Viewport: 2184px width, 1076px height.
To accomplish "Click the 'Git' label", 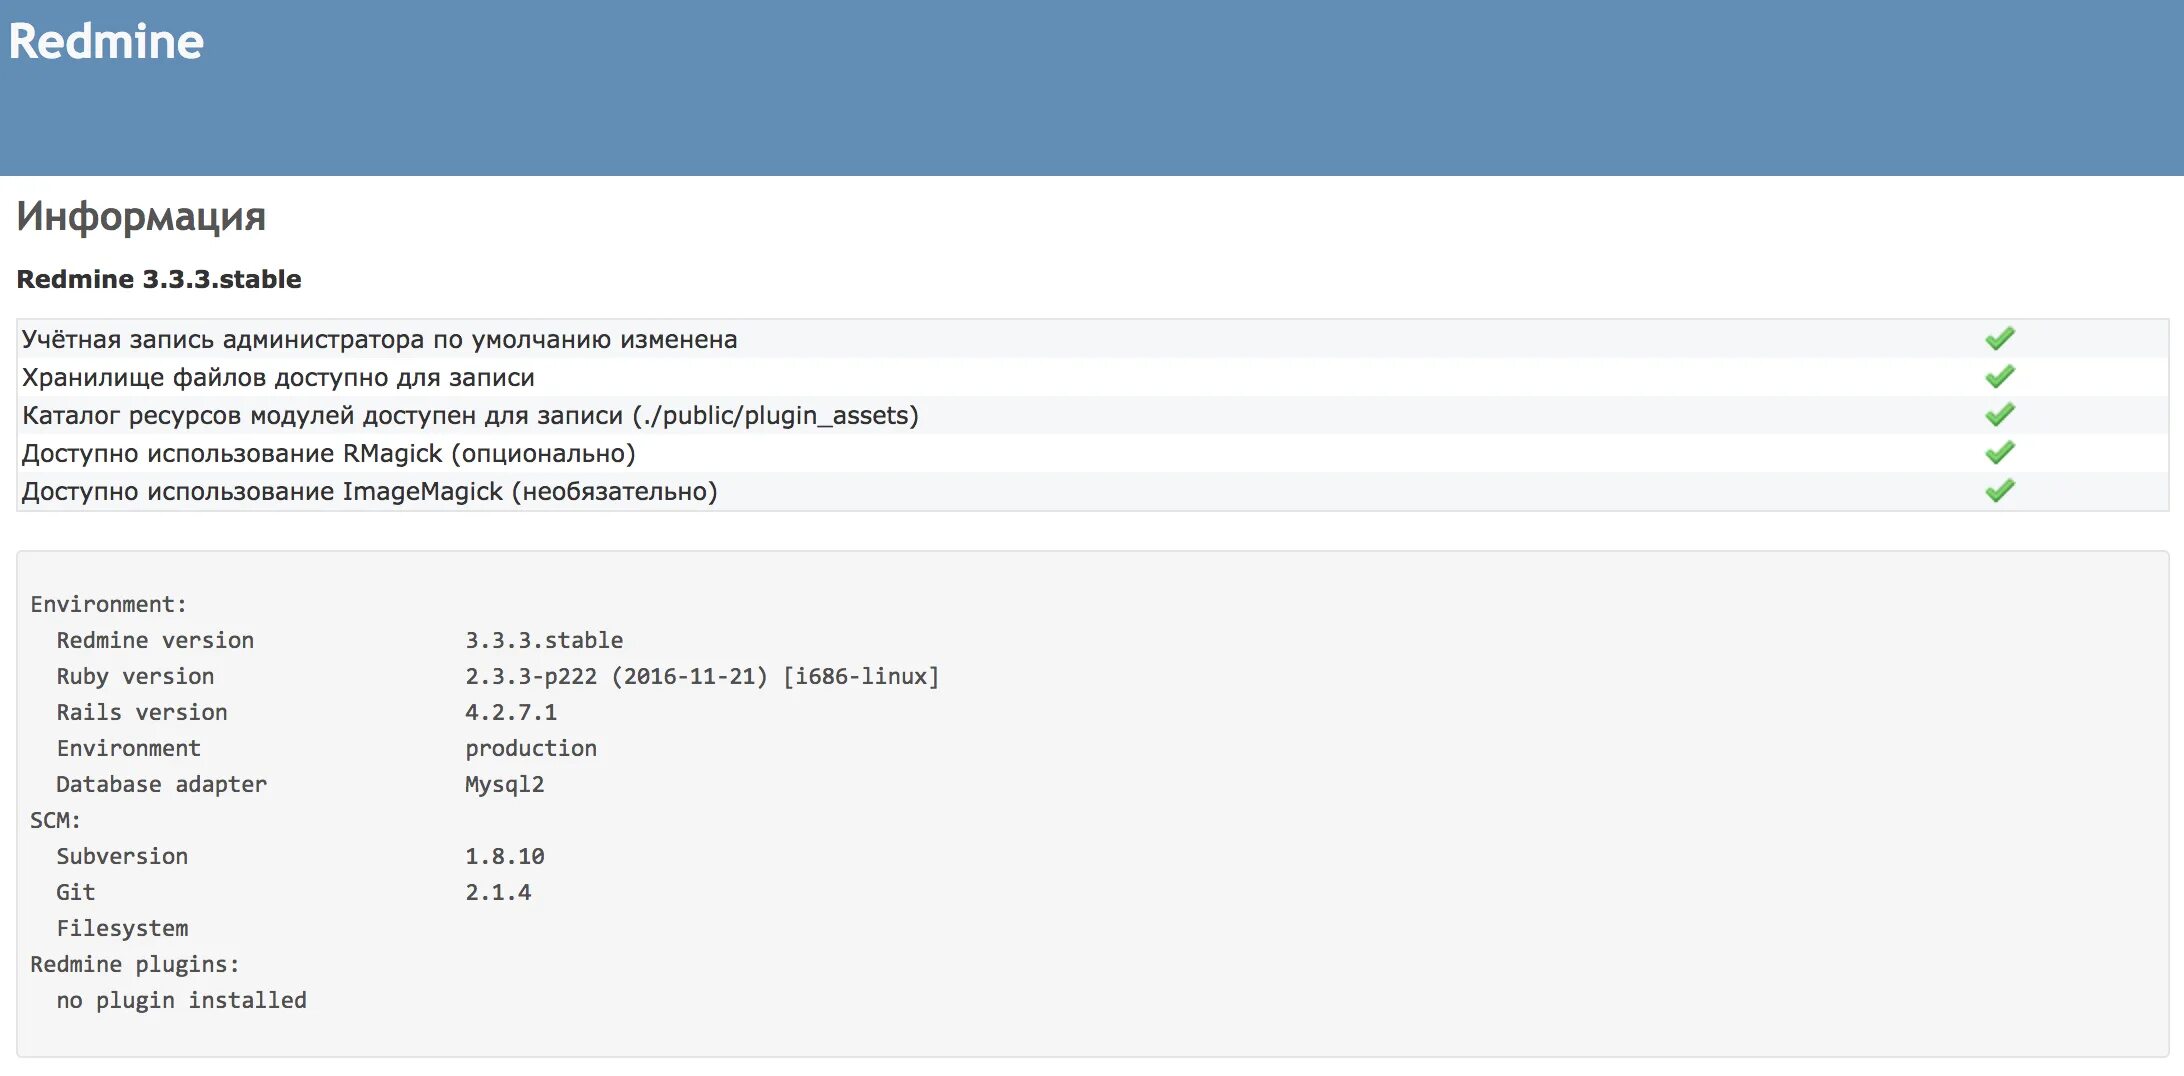I will [x=75, y=892].
